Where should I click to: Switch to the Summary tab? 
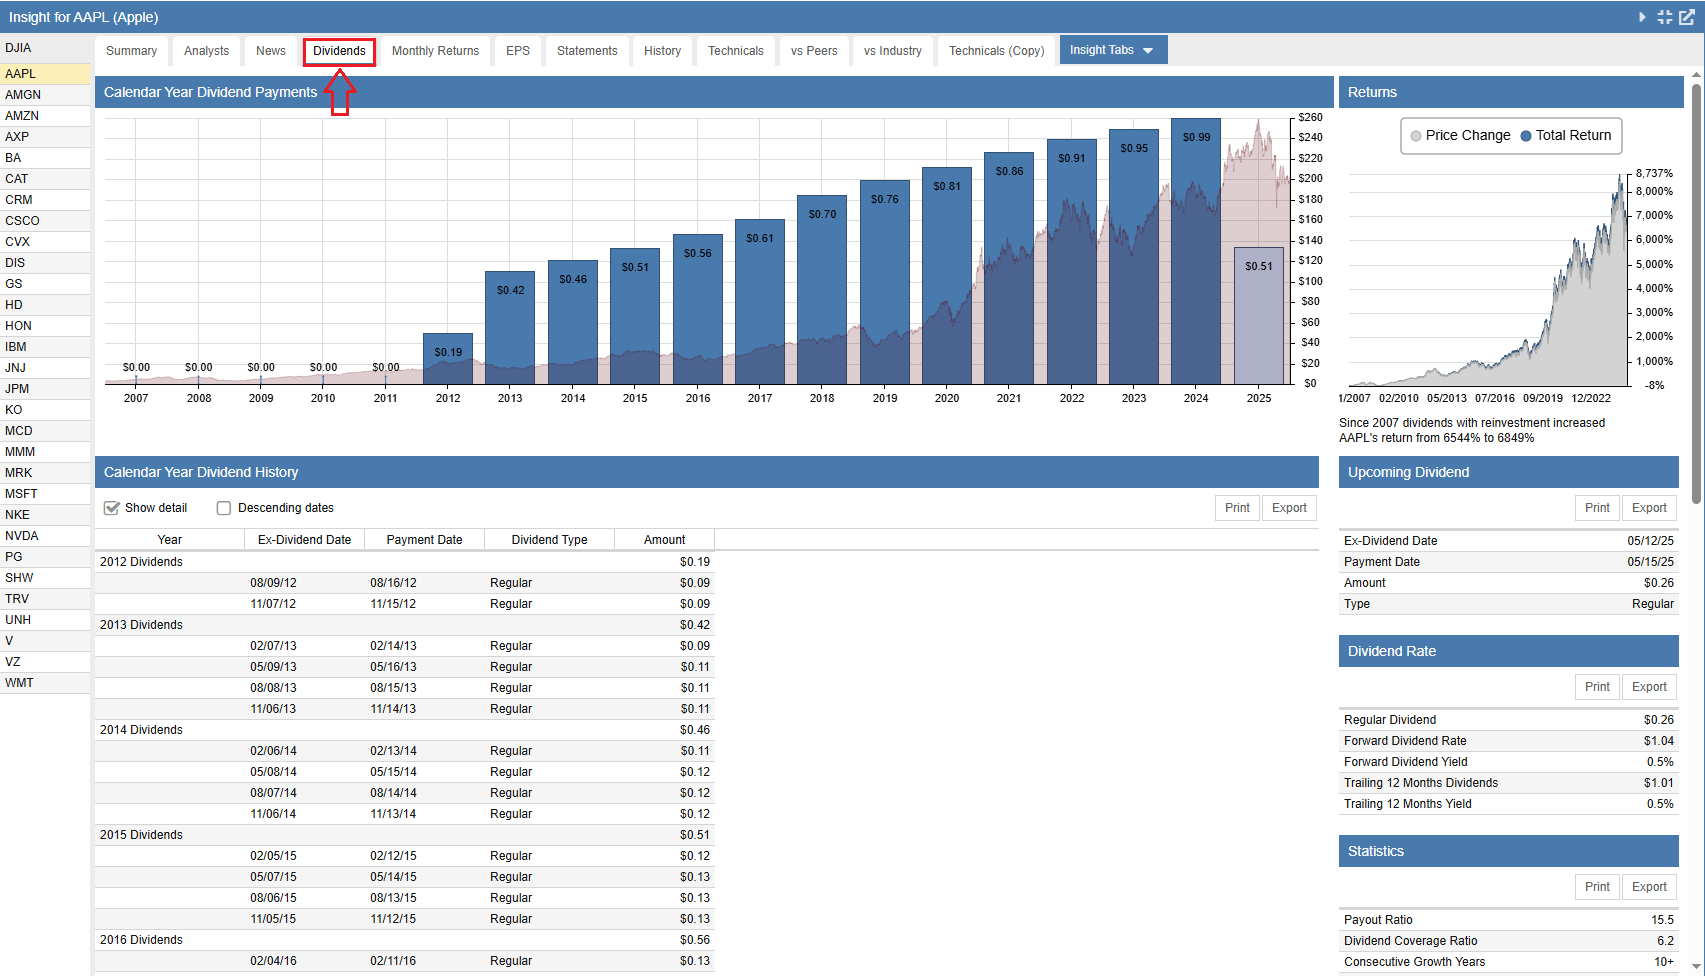pyautogui.click(x=131, y=51)
